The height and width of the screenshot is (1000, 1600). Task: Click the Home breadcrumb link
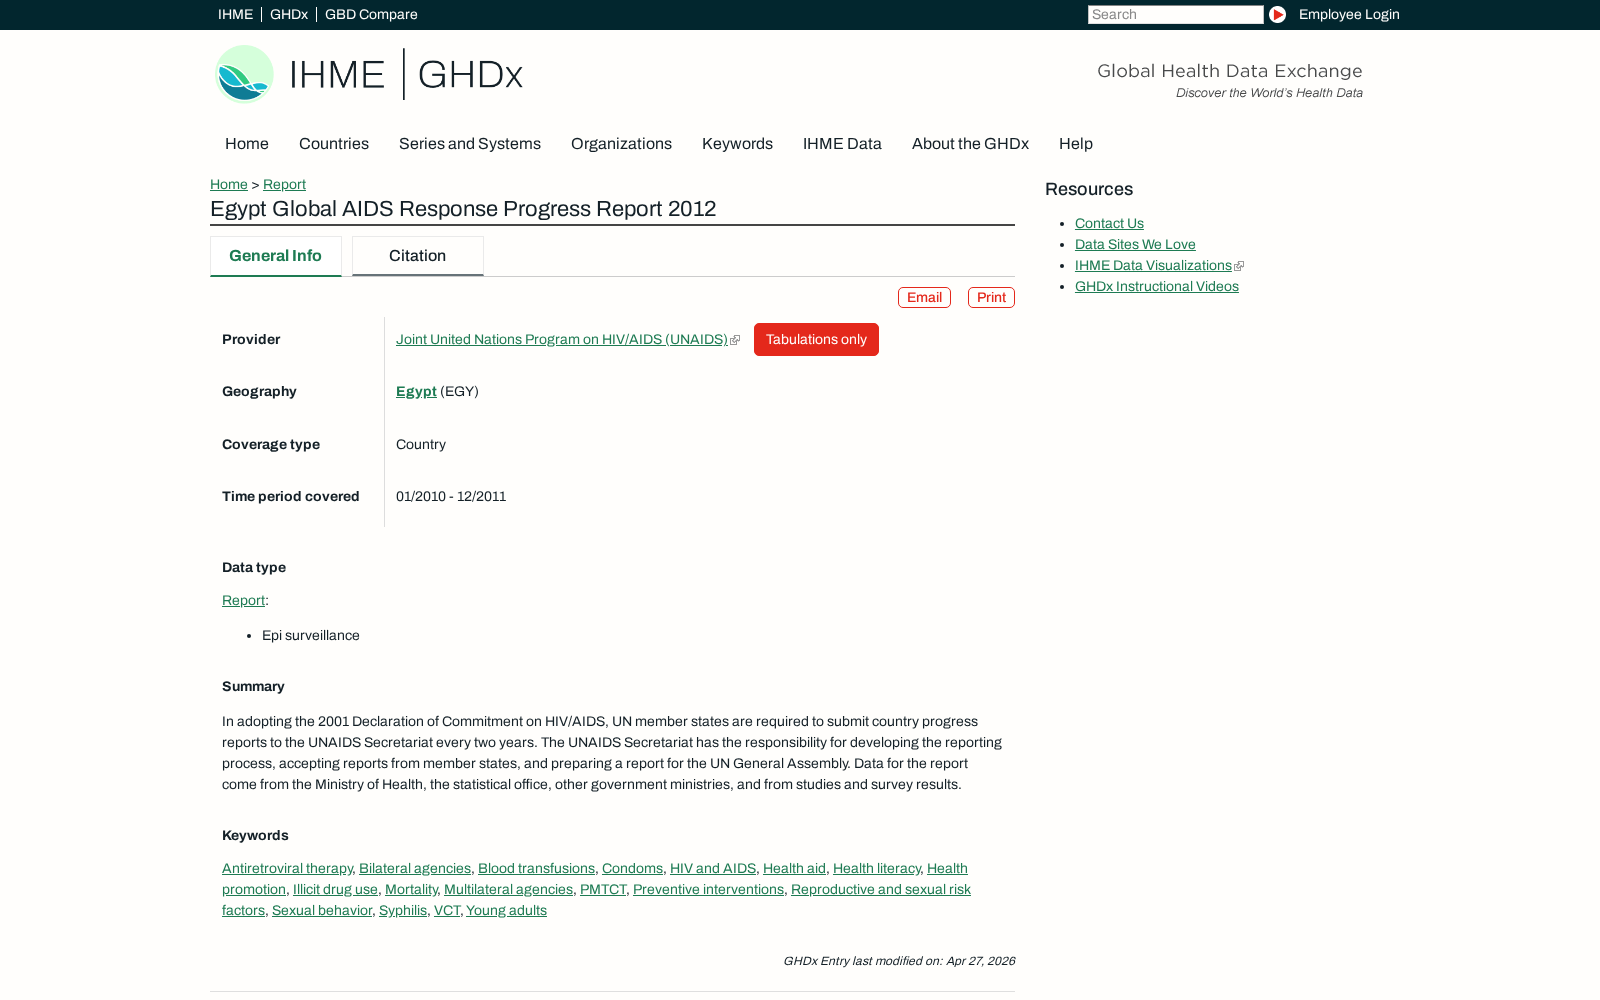(x=229, y=184)
